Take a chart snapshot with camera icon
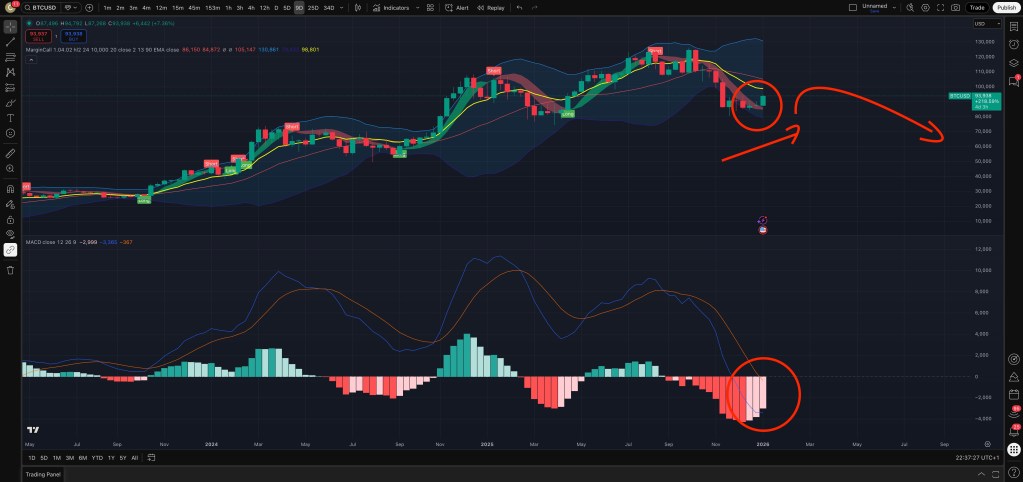Screen dimensions: 1023x482 (955, 7)
